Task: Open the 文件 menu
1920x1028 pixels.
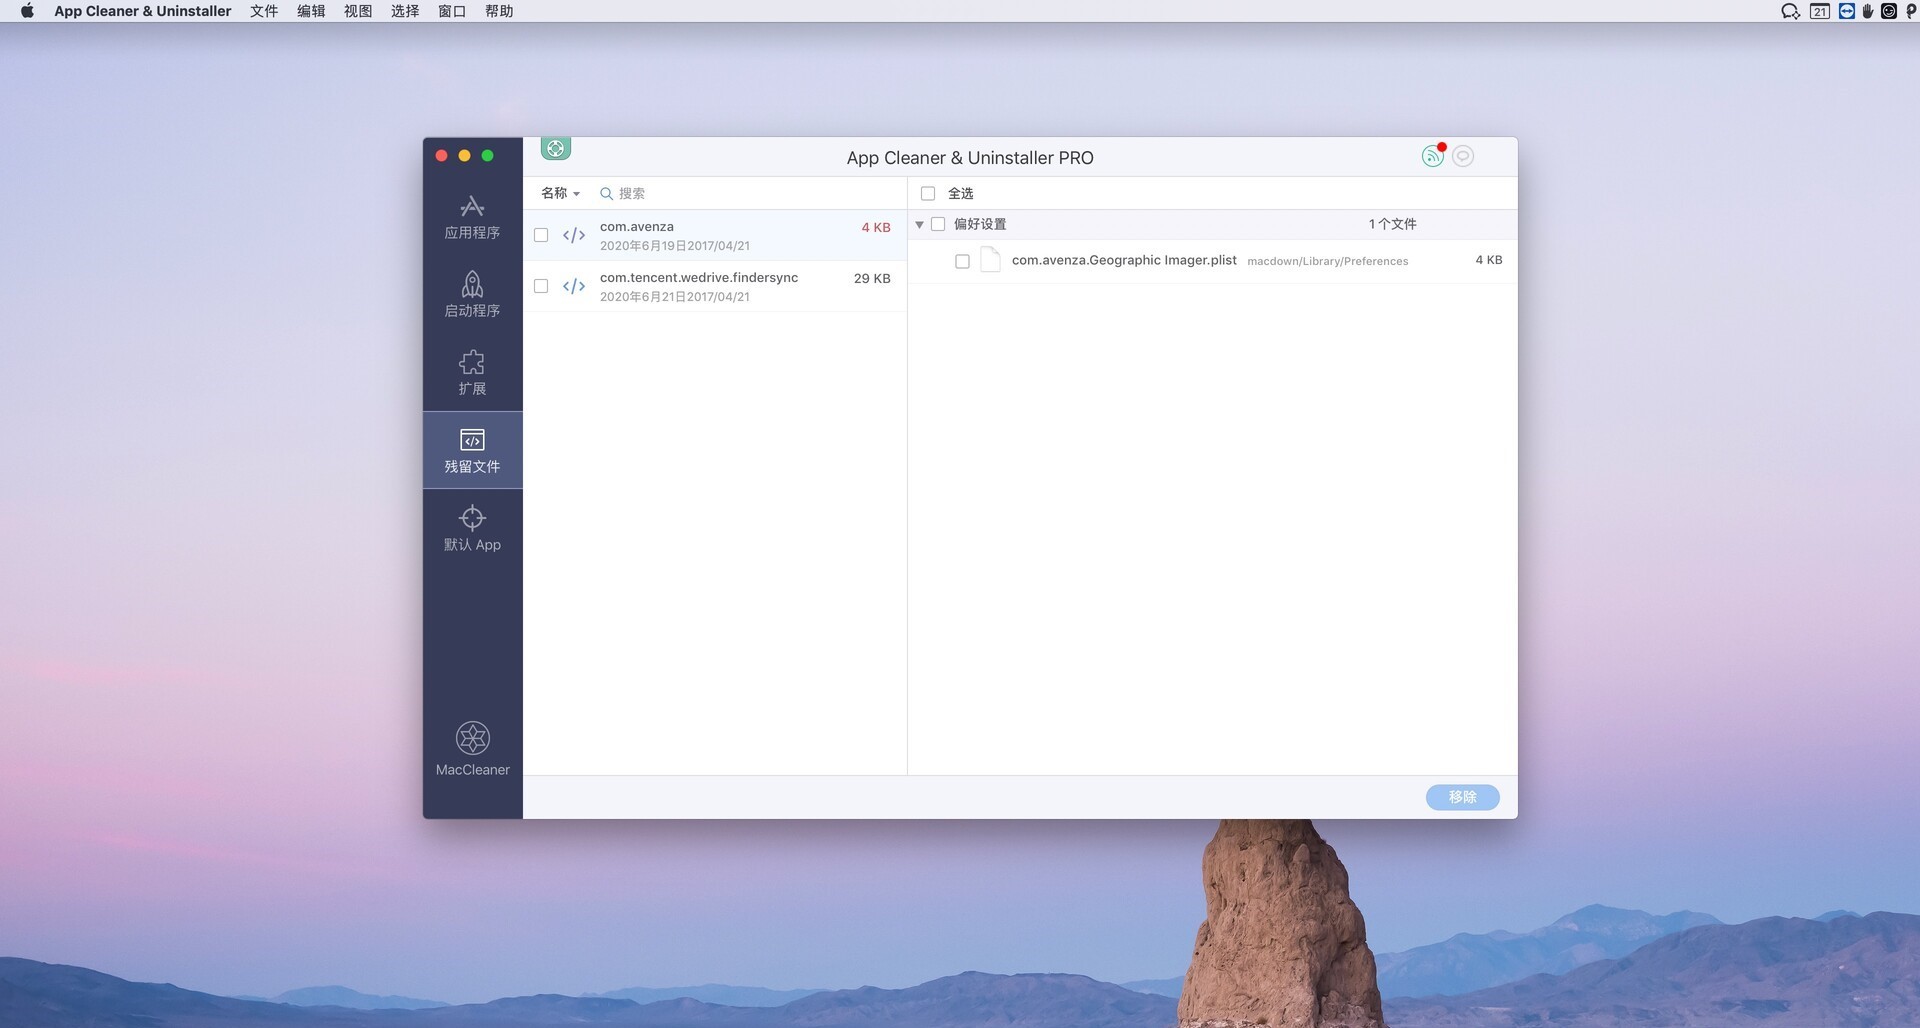Action: [264, 11]
